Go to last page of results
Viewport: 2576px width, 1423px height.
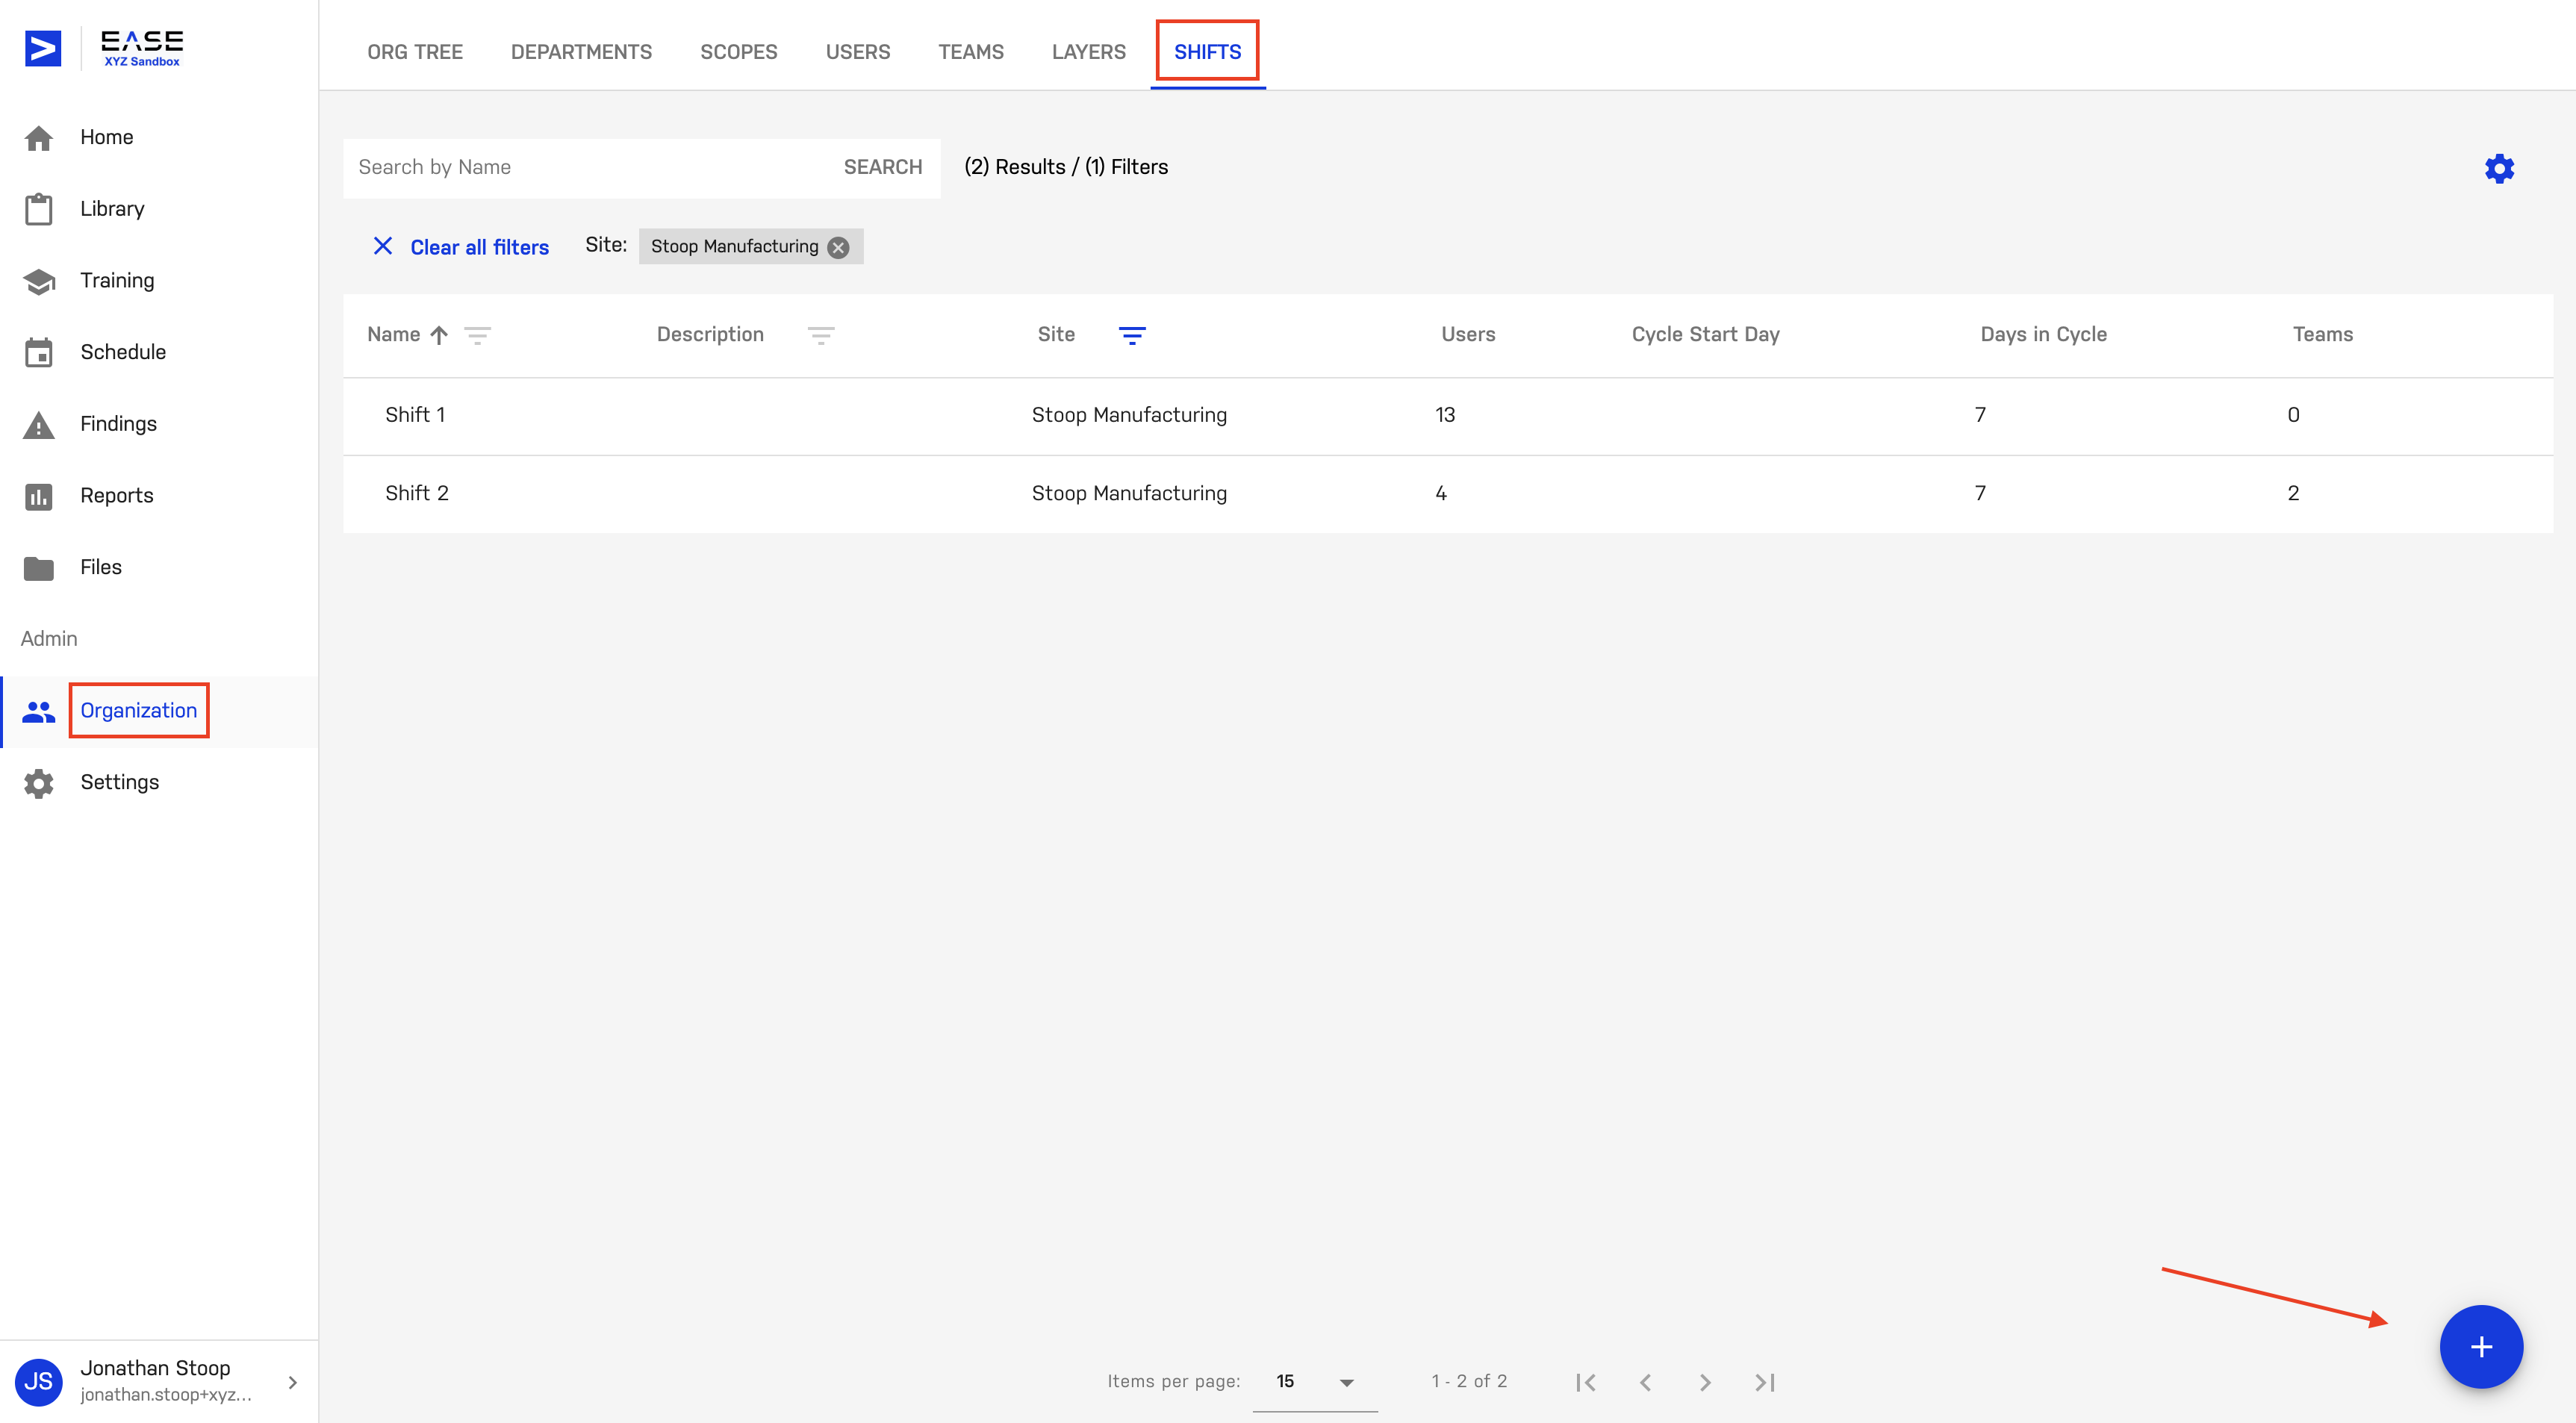pyautogui.click(x=1765, y=1382)
